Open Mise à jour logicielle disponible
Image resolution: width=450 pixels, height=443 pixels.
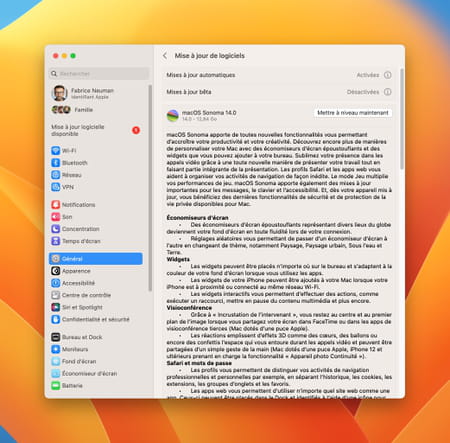96,130
